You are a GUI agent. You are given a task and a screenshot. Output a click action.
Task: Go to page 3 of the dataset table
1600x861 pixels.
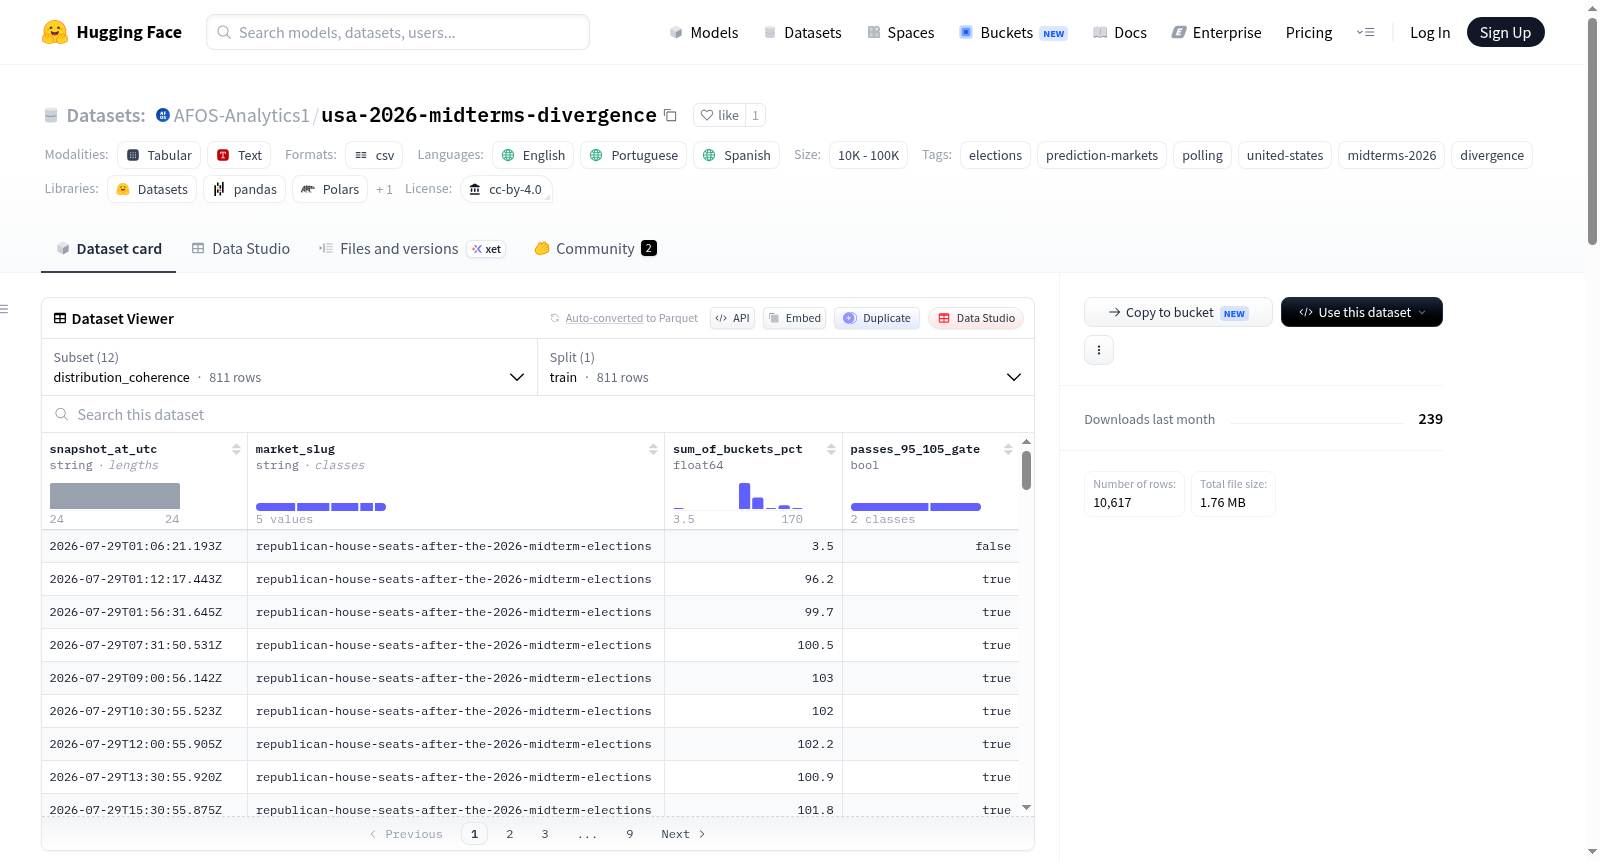545,834
